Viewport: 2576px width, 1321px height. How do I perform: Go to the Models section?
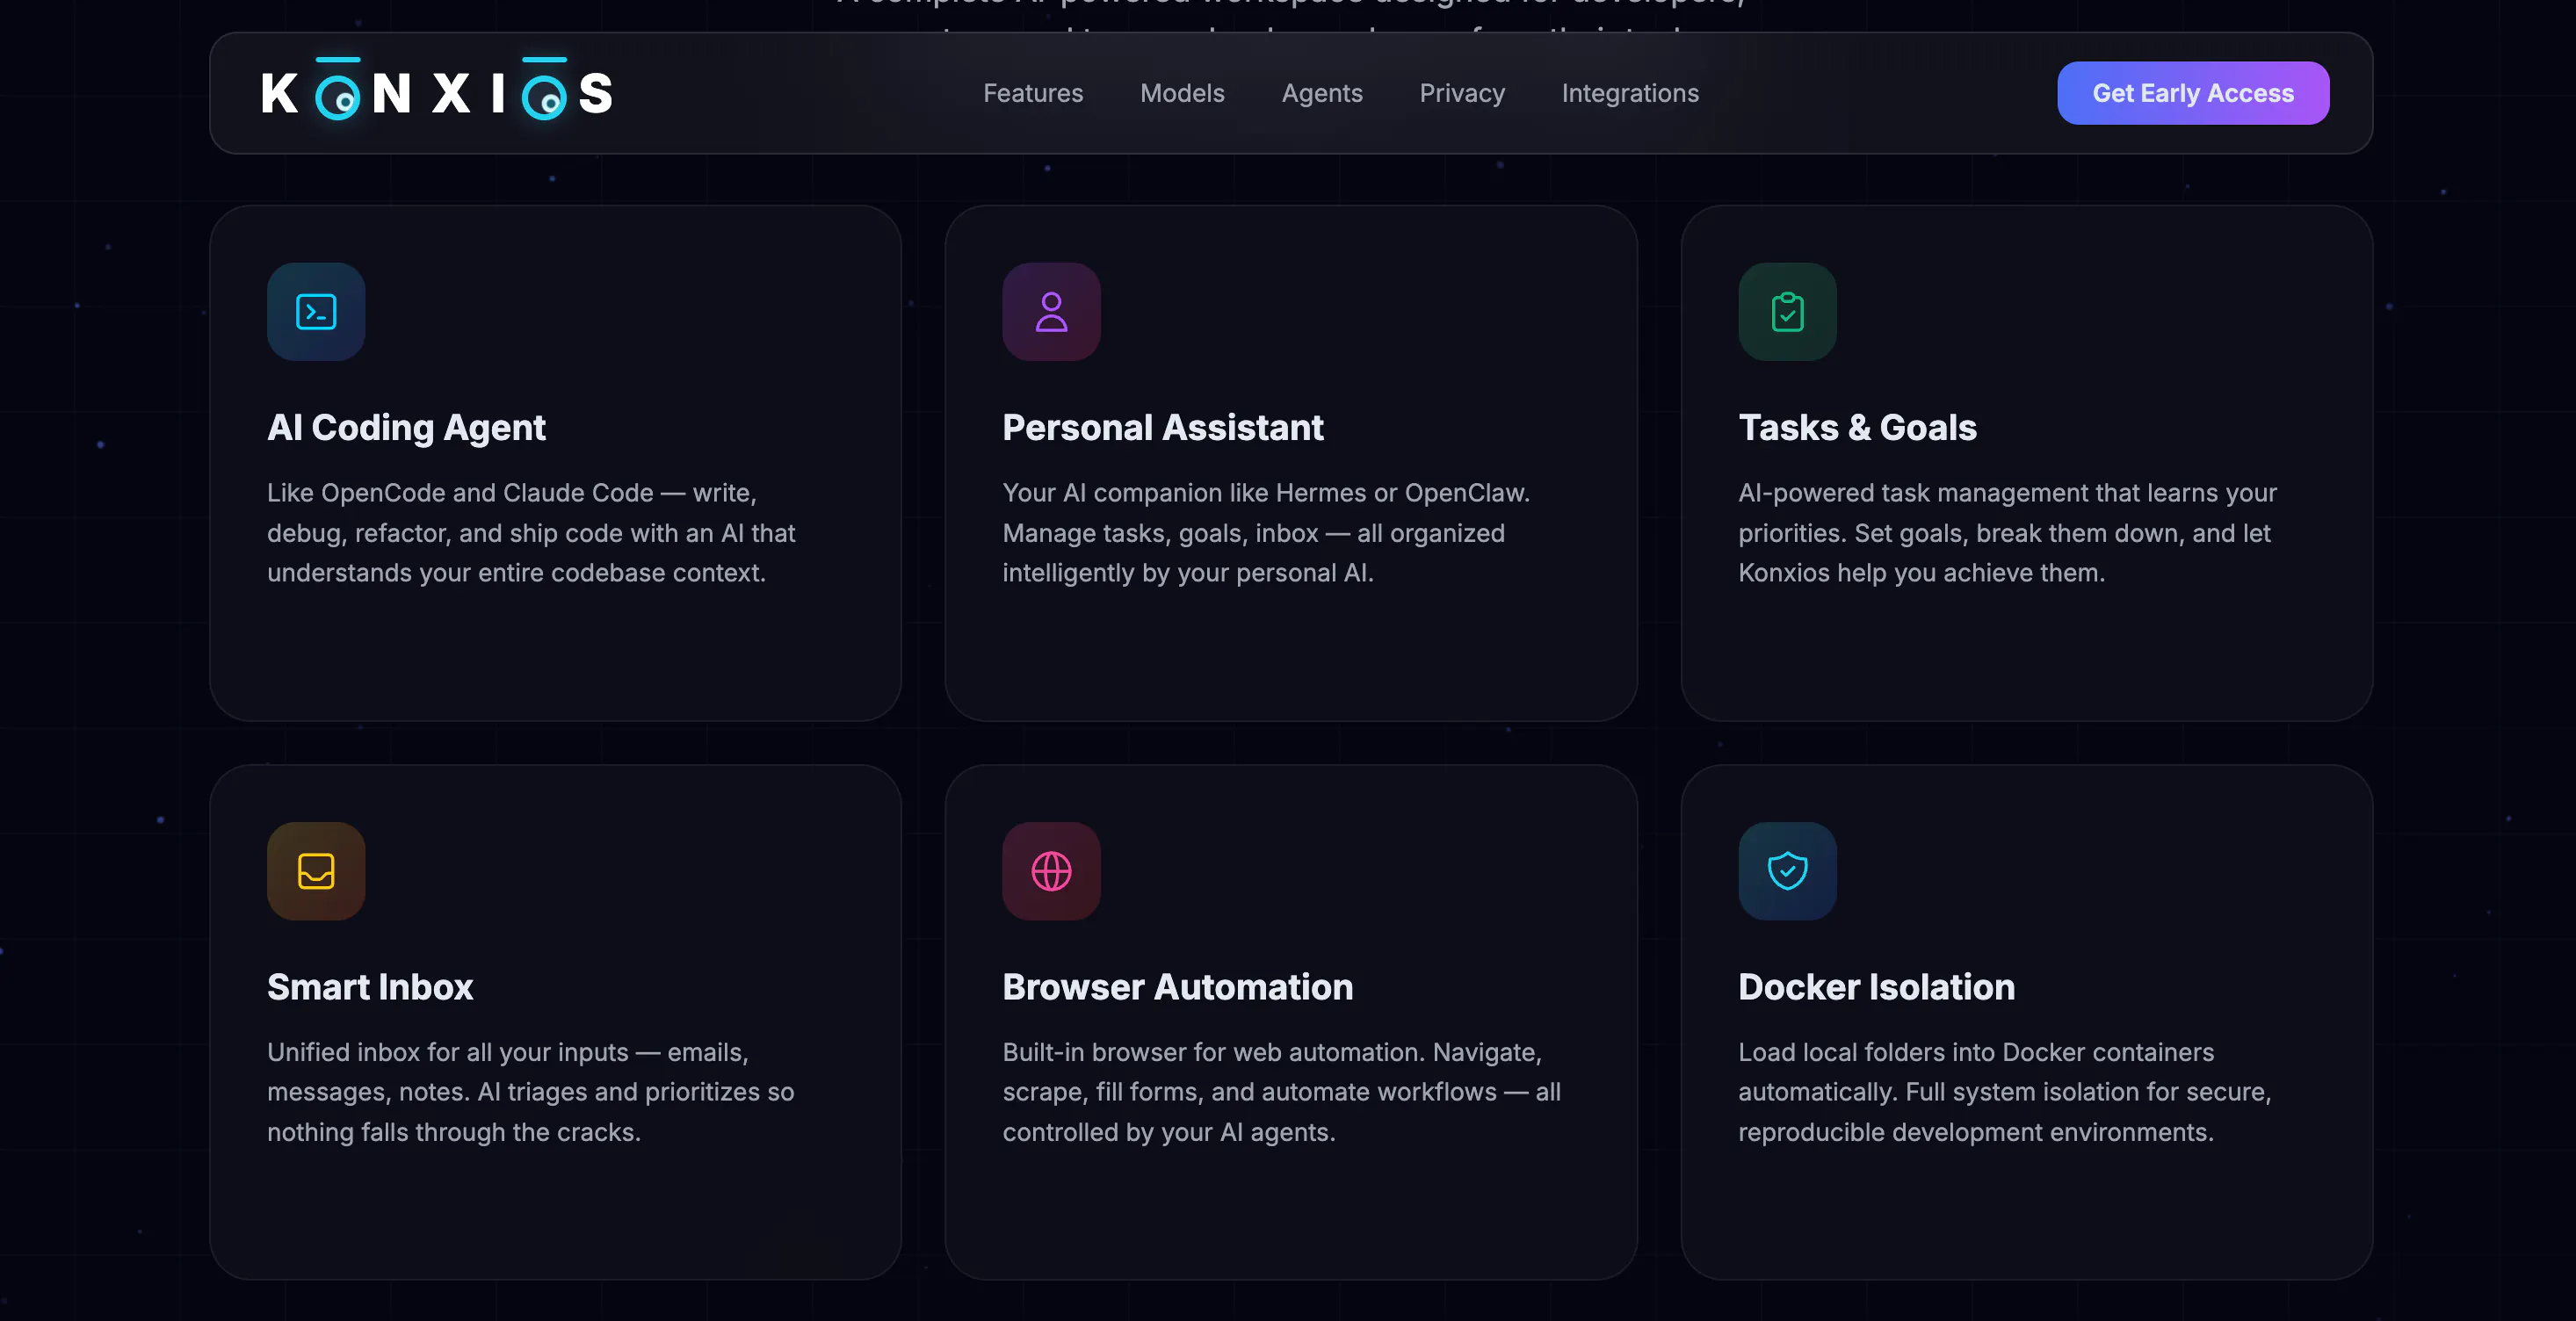(1182, 93)
